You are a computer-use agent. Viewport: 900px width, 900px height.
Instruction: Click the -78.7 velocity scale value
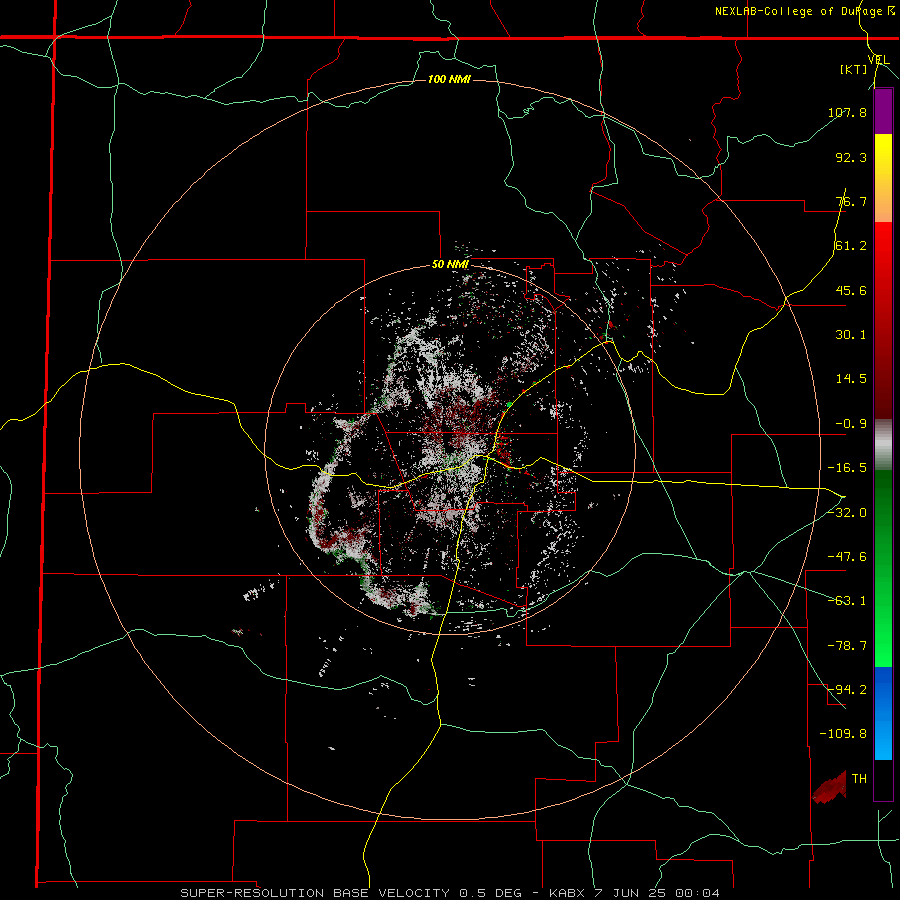click(x=847, y=646)
